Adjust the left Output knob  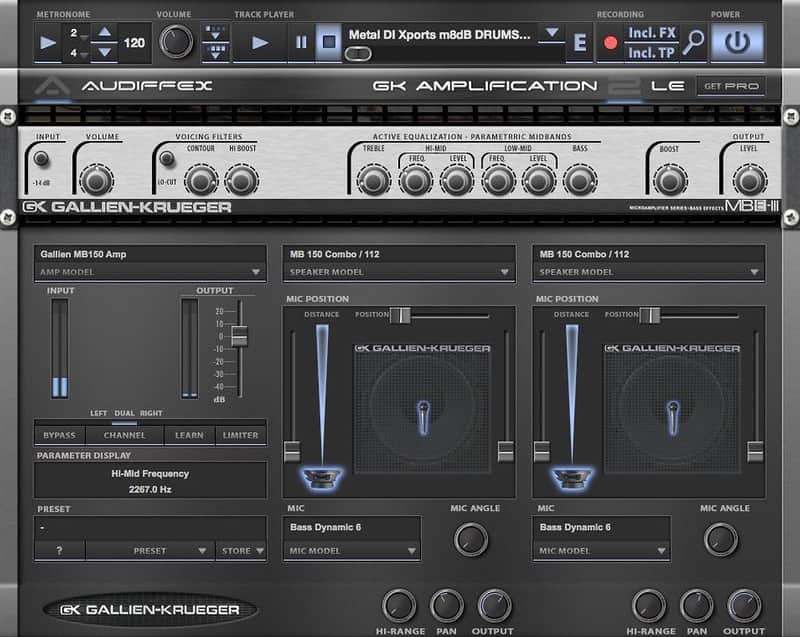pos(494,606)
